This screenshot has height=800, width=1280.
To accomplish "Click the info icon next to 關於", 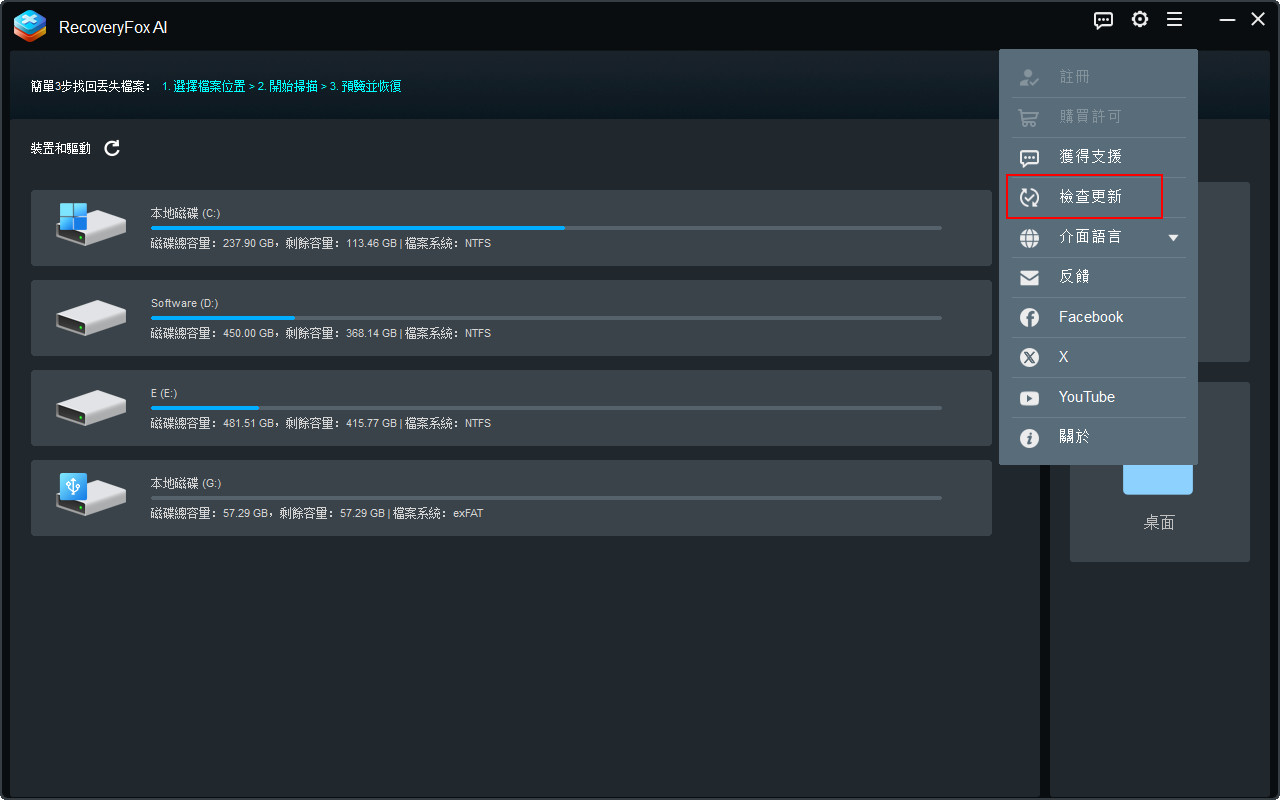I will point(1029,437).
